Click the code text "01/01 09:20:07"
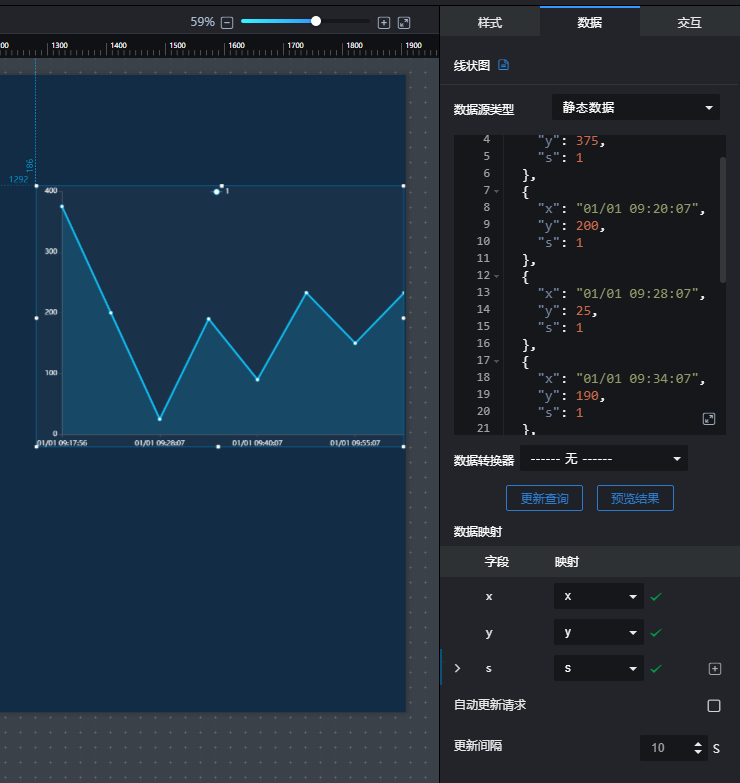The image size is (740, 783). (x=637, y=209)
